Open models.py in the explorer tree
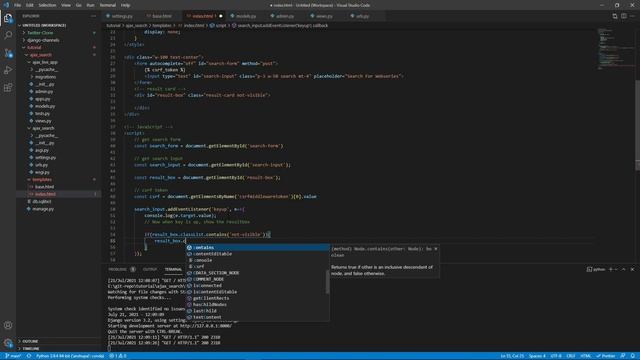Viewport: 640px width, 360px height. pyautogui.click(x=45, y=106)
